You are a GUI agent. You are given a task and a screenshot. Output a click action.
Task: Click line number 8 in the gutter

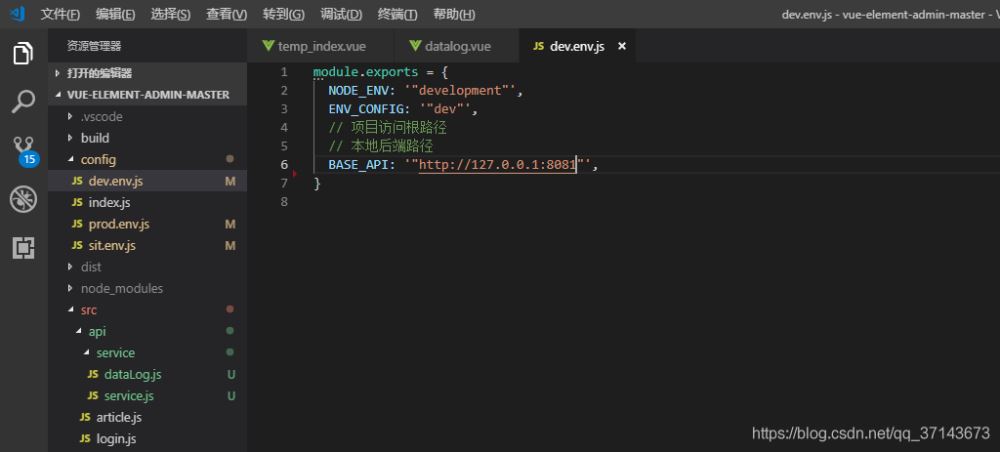285,202
